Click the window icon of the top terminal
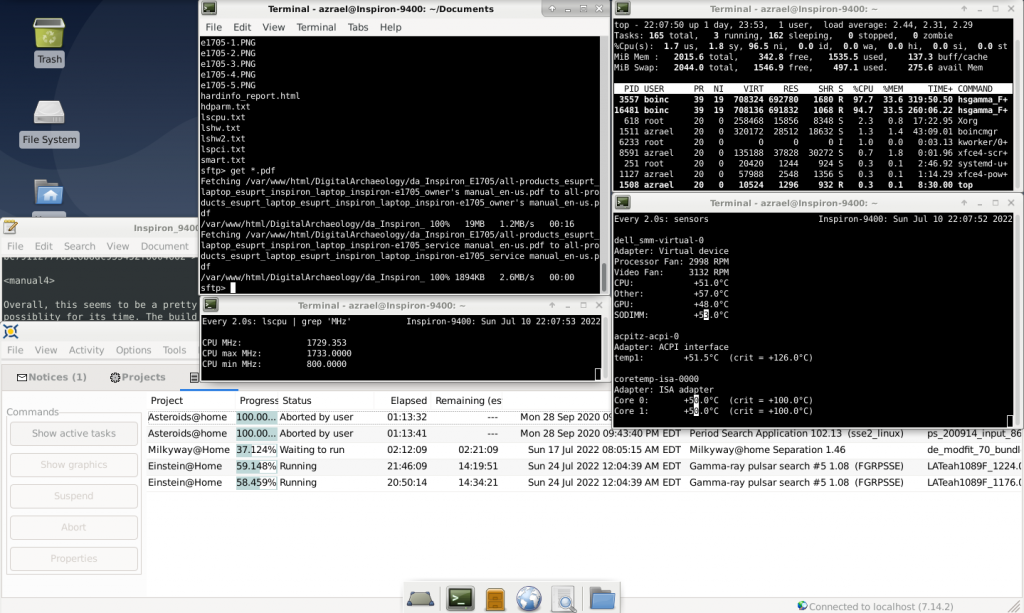1024x613 pixels. pos(622,8)
